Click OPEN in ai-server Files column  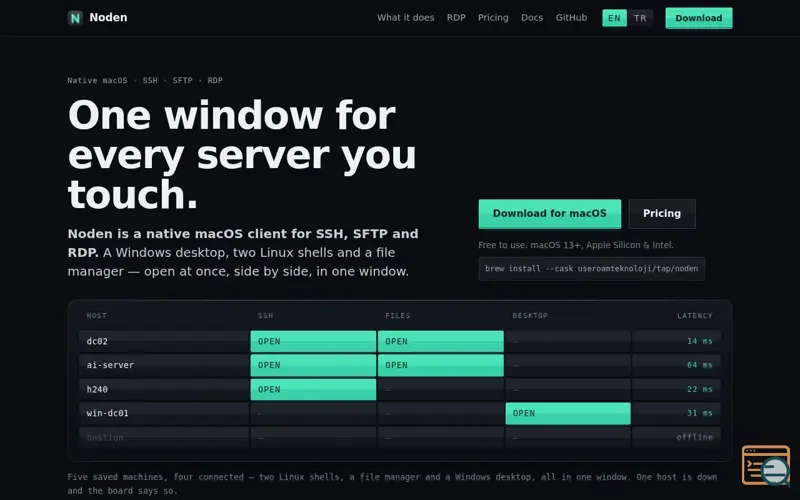click(x=440, y=365)
